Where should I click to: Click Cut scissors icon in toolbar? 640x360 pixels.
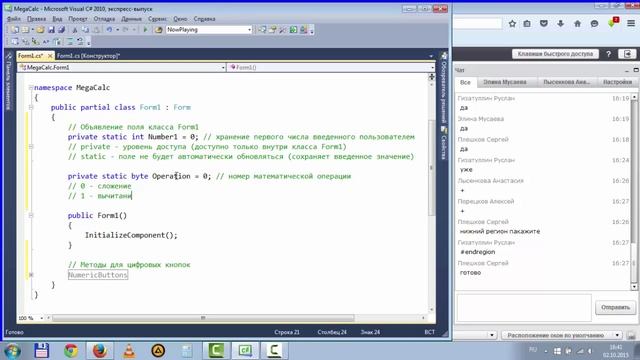pyautogui.click(x=75, y=30)
